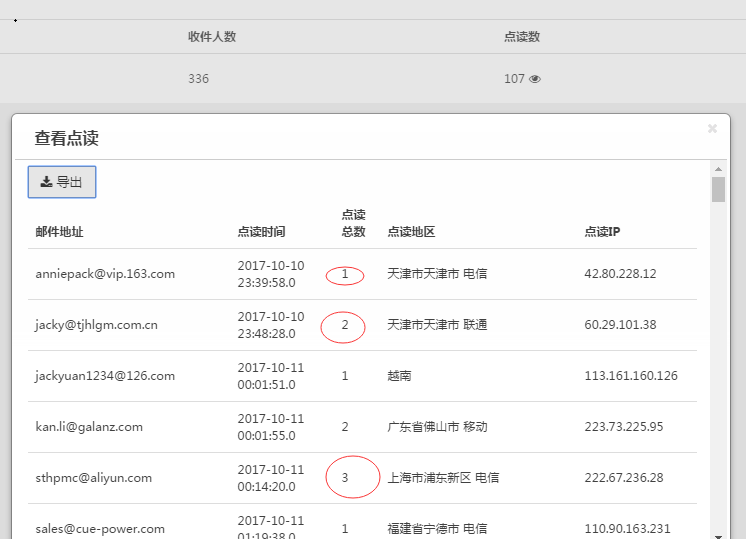Click the 点读地区 column header
The image size is (746, 539).
pyautogui.click(x=411, y=232)
